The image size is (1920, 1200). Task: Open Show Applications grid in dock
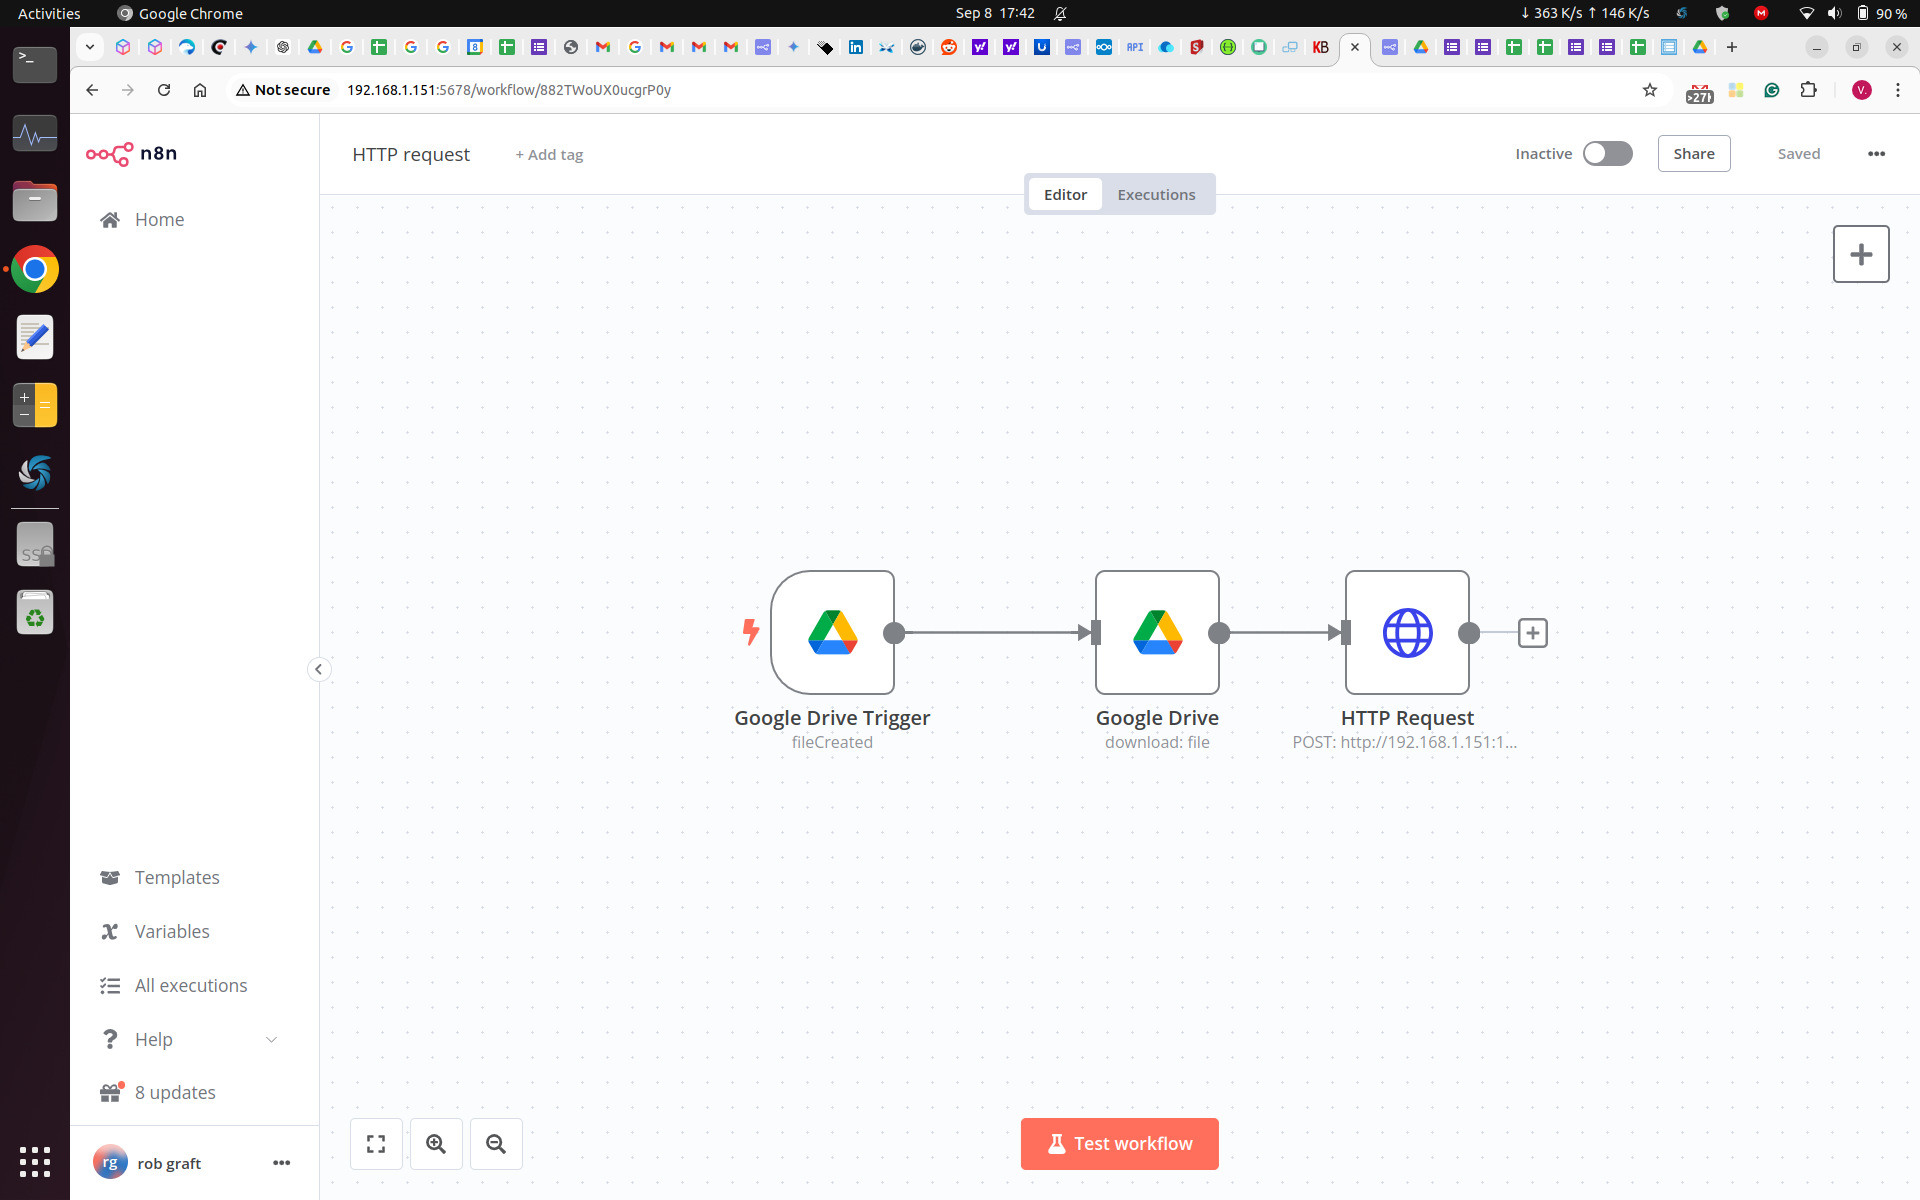pyautogui.click(x=35, y=1162)
